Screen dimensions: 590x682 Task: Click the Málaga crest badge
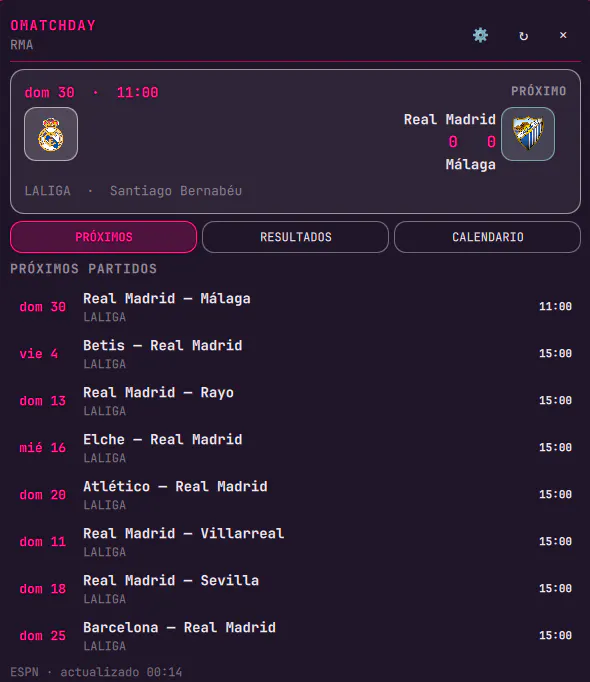tap(528, 134)
